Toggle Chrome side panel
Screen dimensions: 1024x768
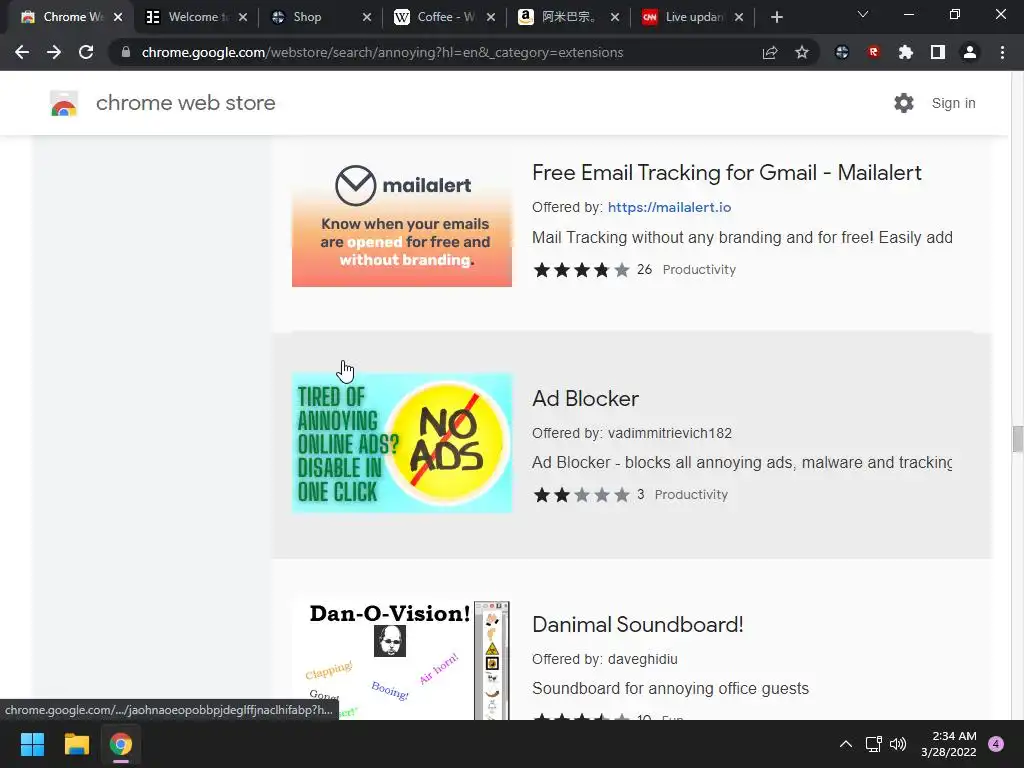[x=938, y=52]
